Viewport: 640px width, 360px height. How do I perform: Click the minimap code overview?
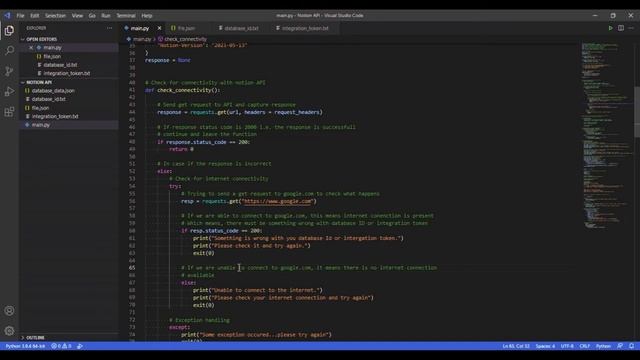(x=607, y=135)
